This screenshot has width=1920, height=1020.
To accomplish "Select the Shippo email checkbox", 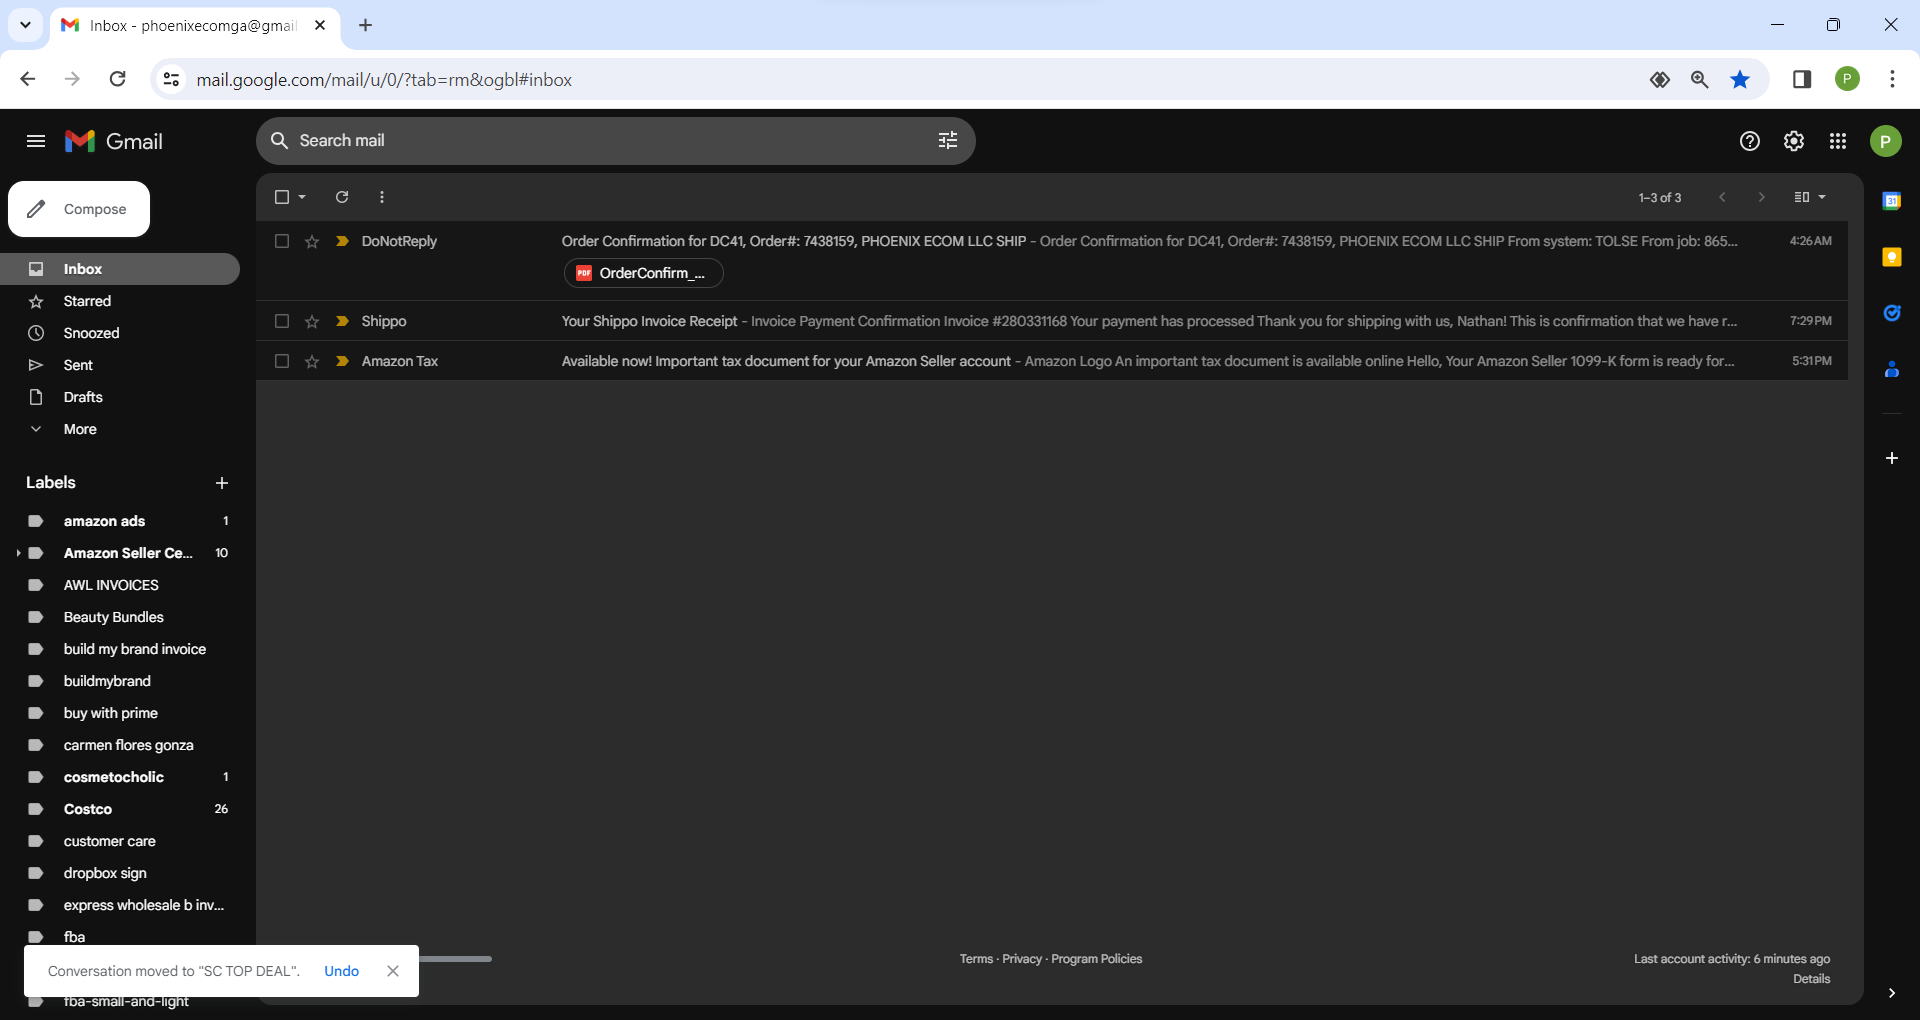I will point(282,321).
